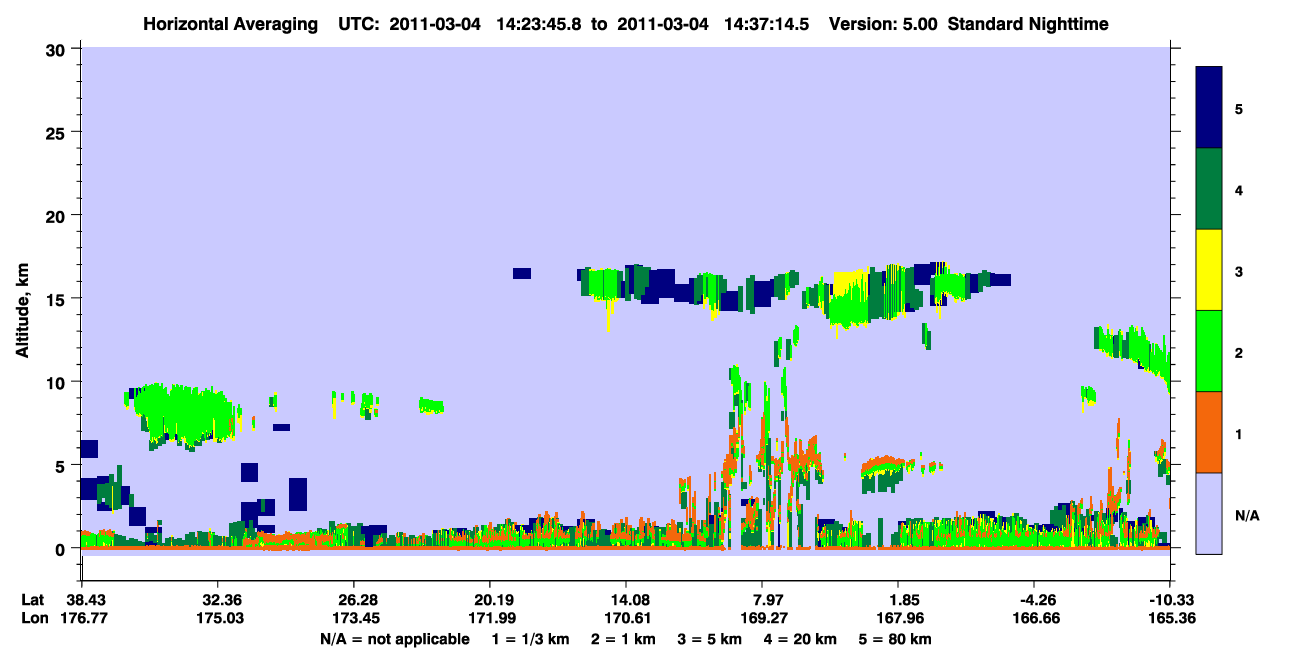Click the colorbar label '1'

click(1238, 435)
